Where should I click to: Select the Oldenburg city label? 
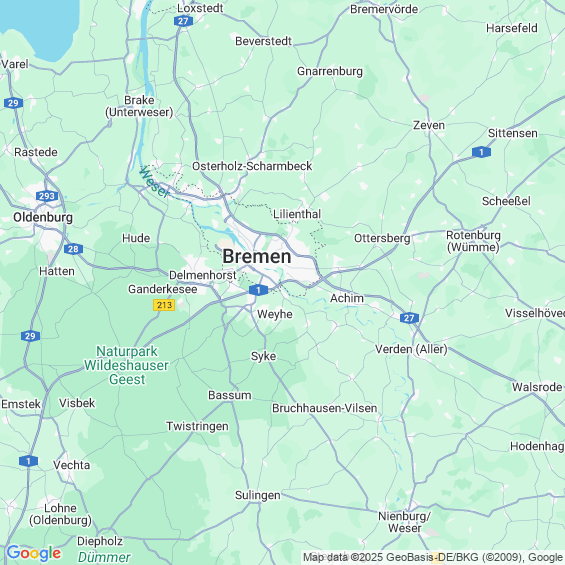(43, 217)
